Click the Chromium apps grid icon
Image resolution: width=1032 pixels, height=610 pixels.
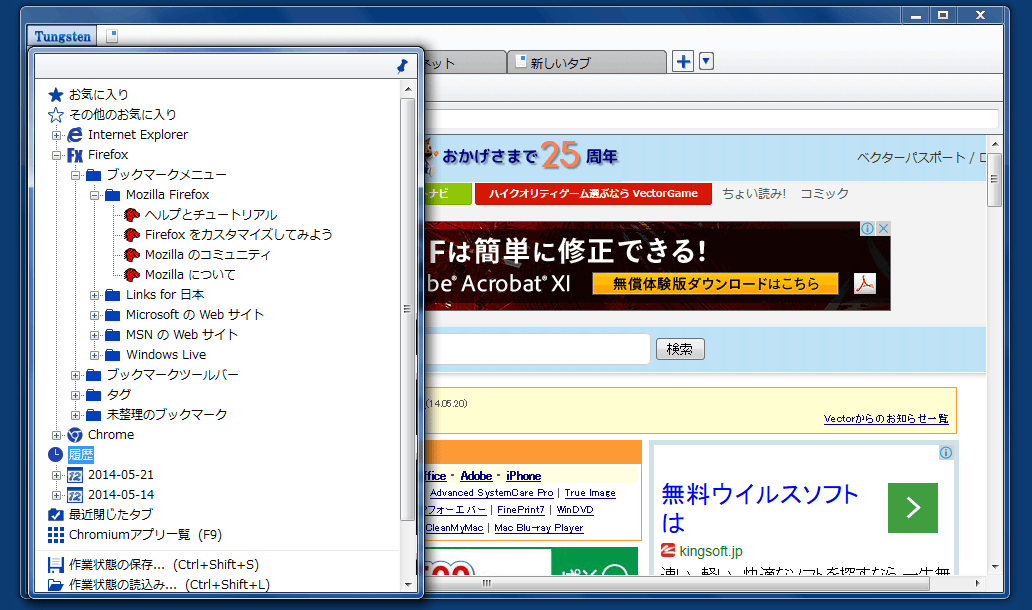[56, 535]
